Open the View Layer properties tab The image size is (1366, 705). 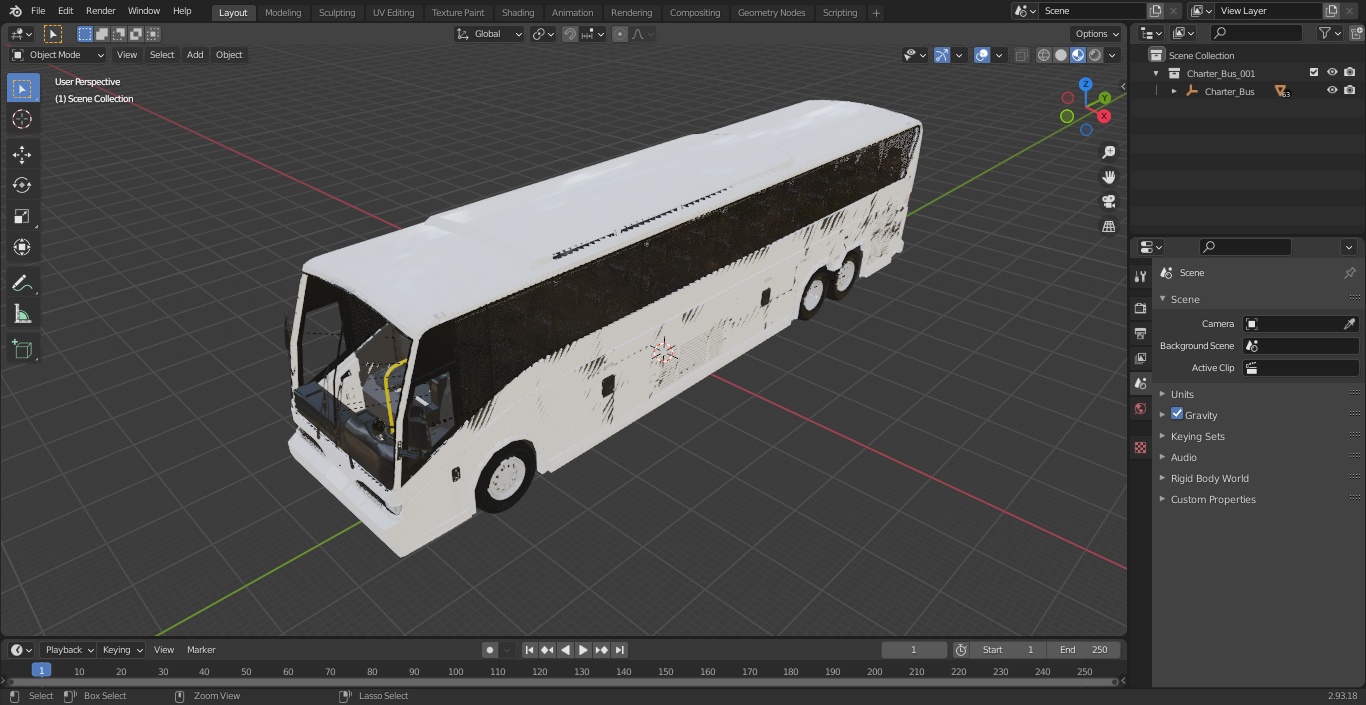[1140, 358]
